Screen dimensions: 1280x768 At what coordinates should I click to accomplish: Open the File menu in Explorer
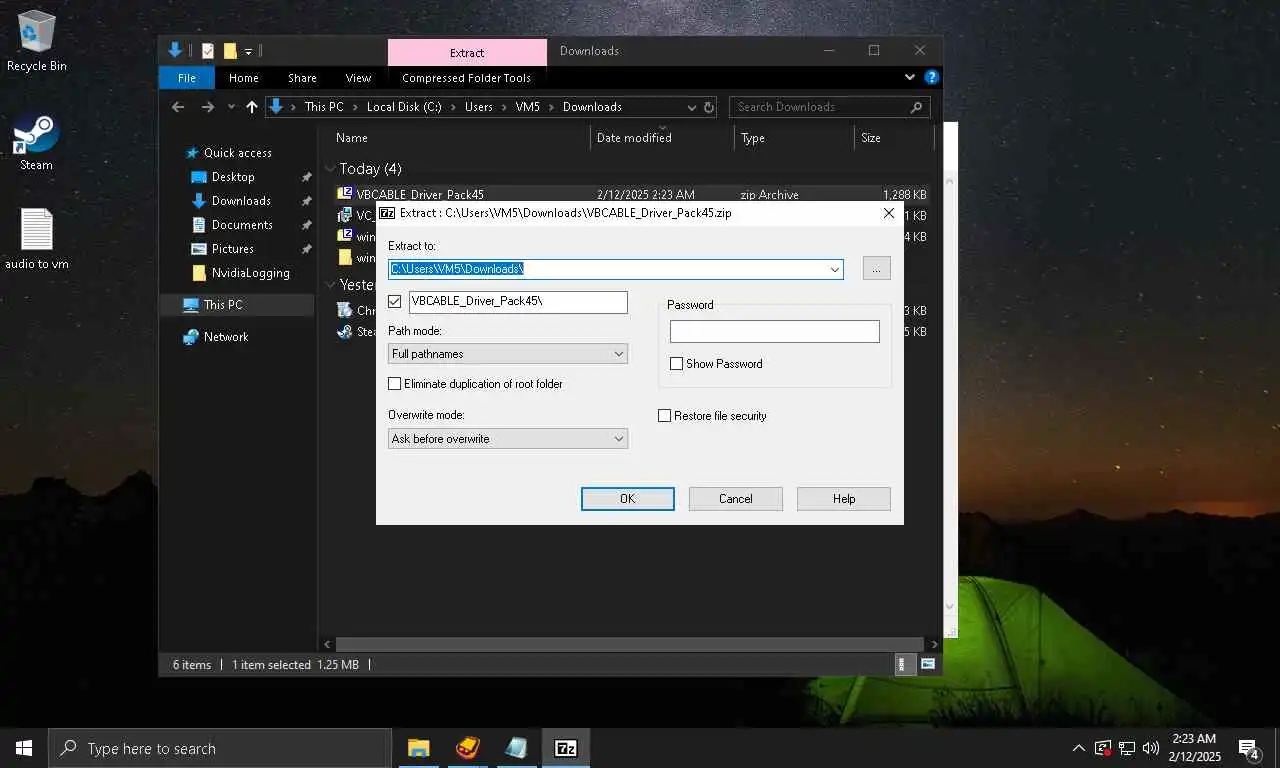[187, 78]
